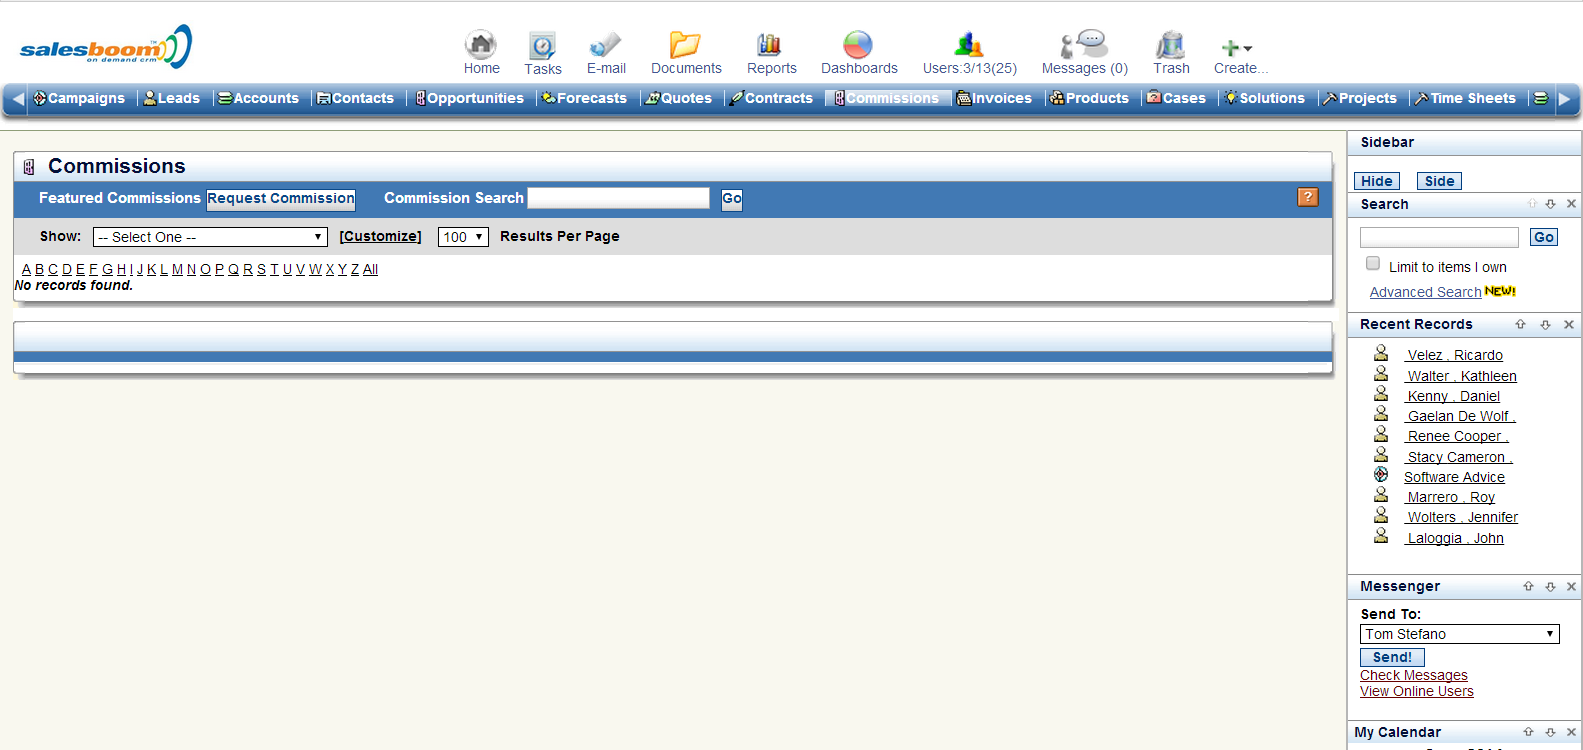Switch to the Forecasts tab
Image resolution: width=1583 pixels, height=750 pixels.
[584, 98]
